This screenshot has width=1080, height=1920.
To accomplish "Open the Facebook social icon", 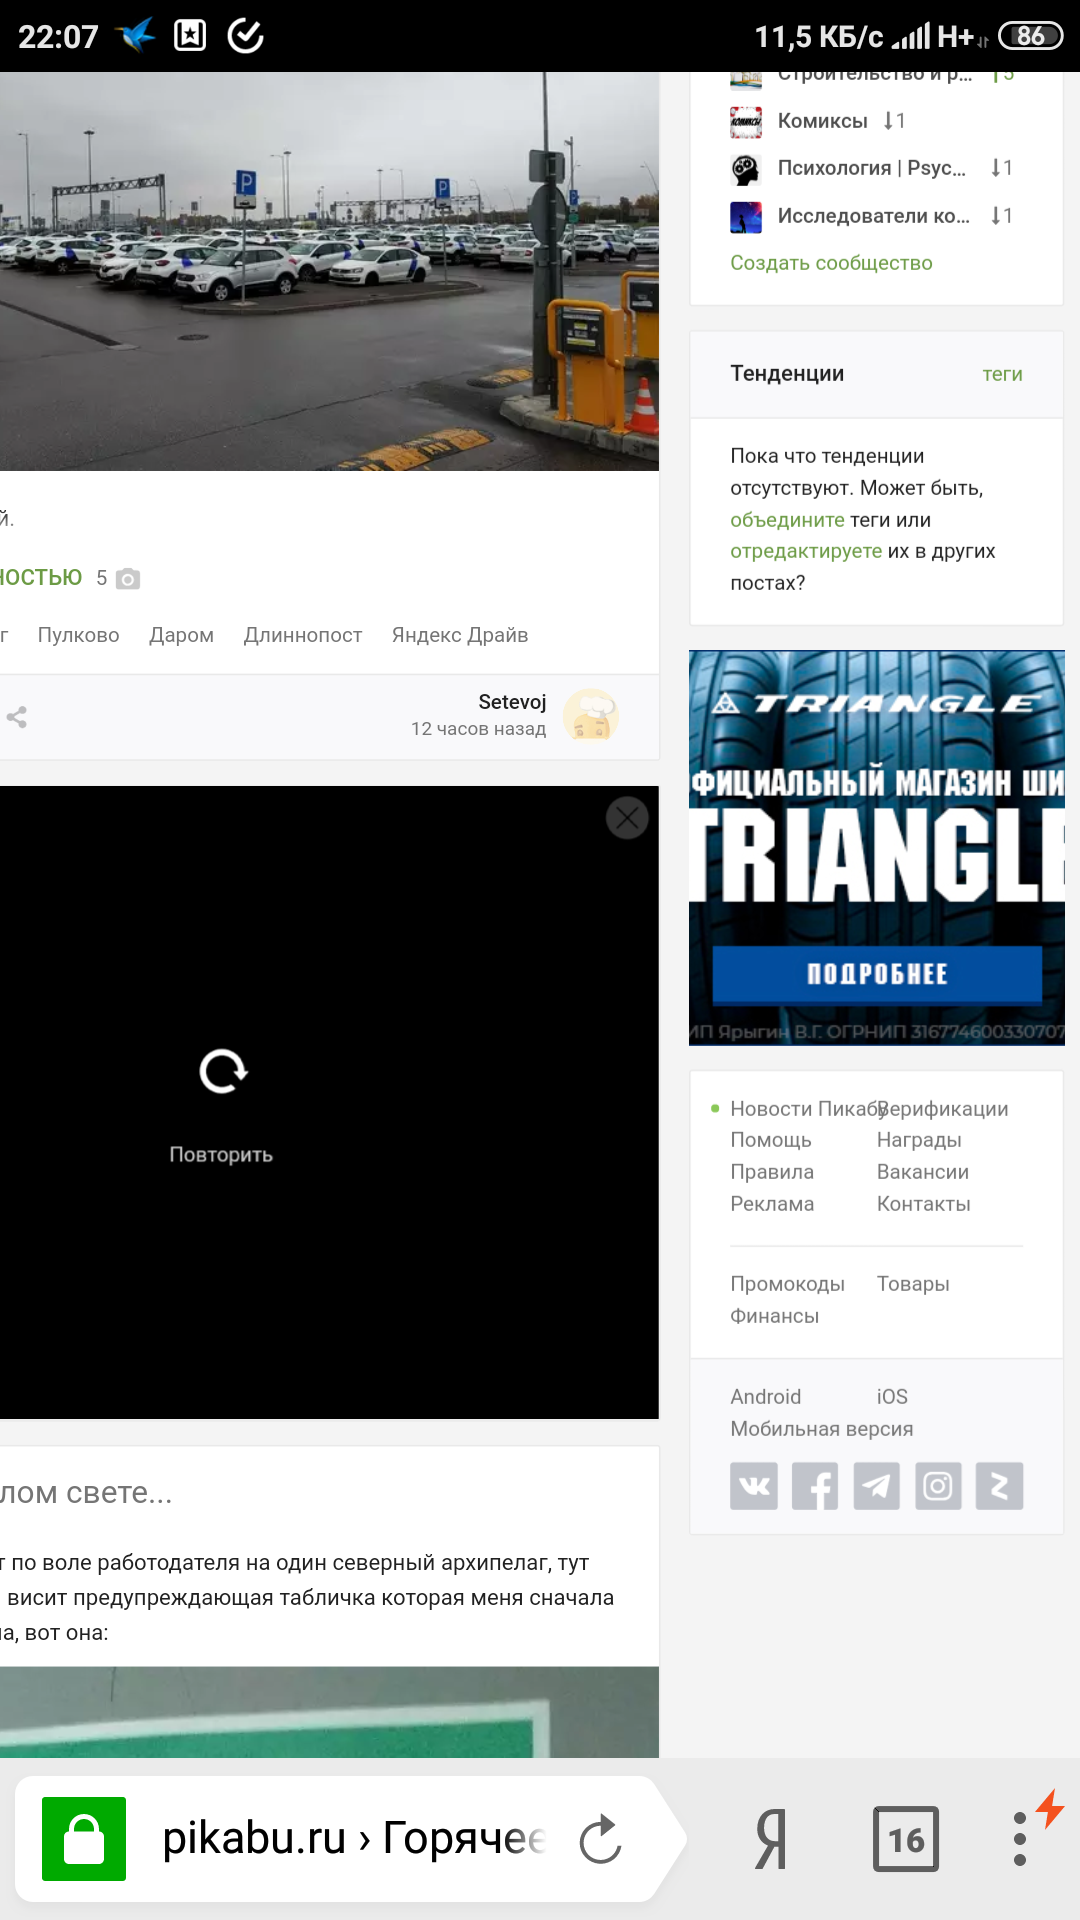I will 815,1486.
